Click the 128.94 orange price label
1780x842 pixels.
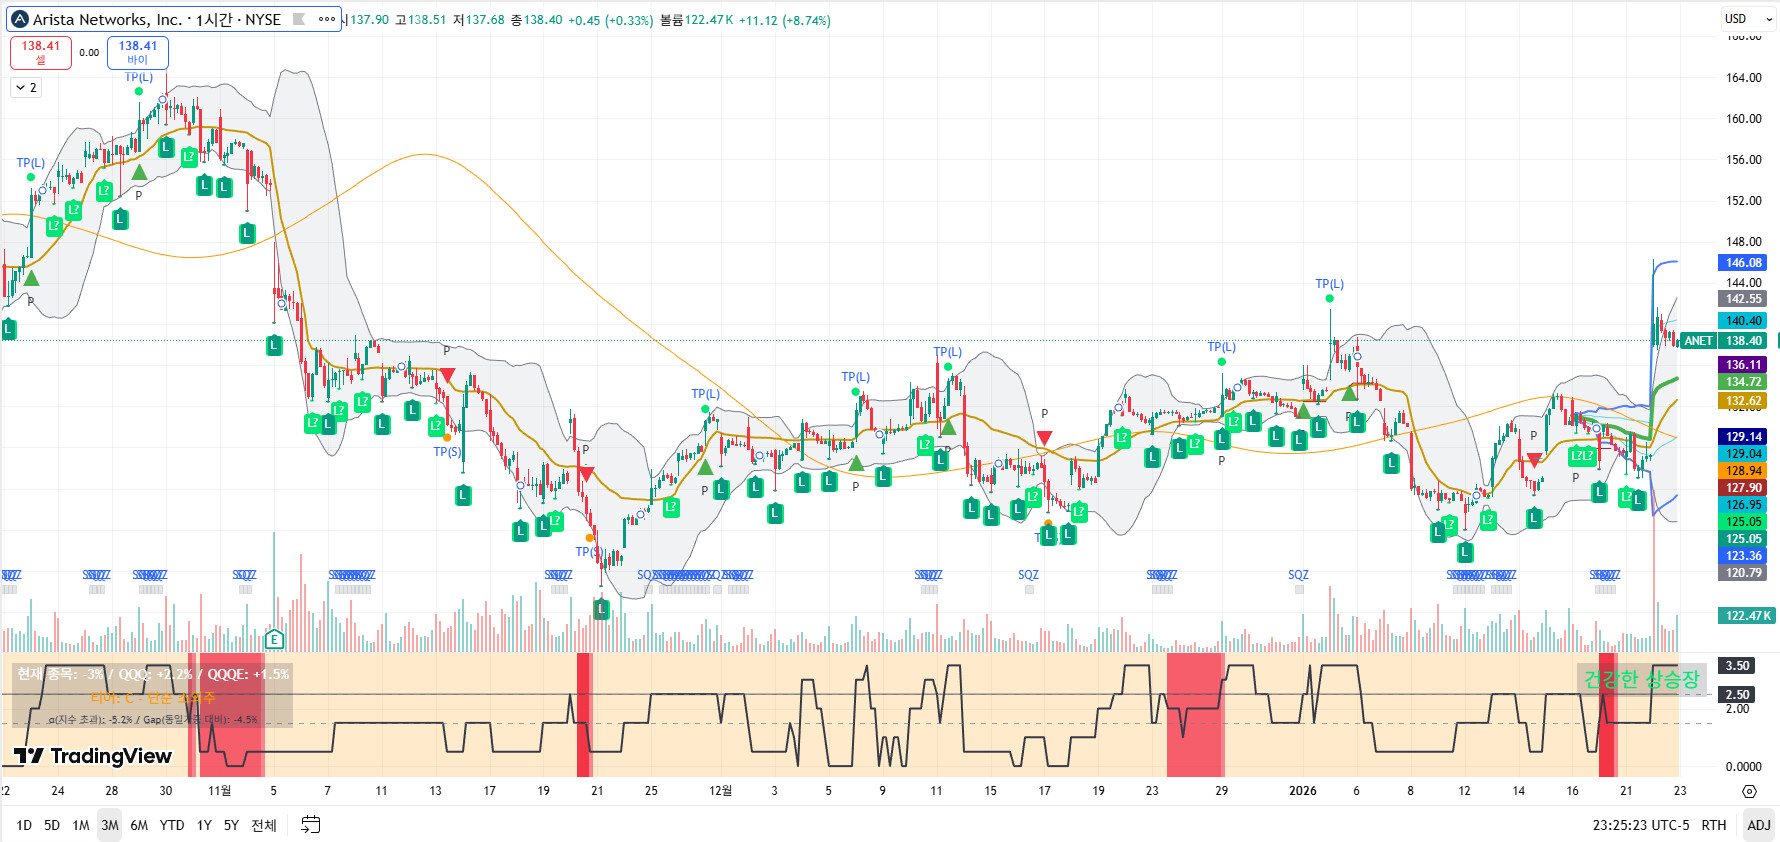coord(1743,471)
